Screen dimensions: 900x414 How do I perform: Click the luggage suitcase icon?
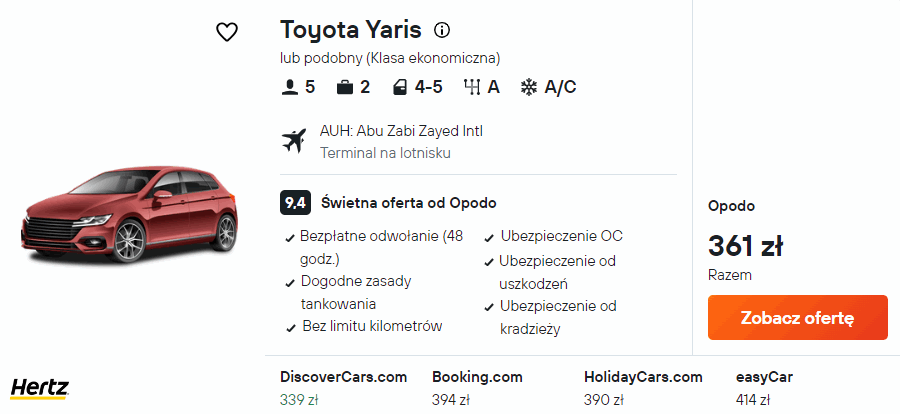click(x=346, y=88)
